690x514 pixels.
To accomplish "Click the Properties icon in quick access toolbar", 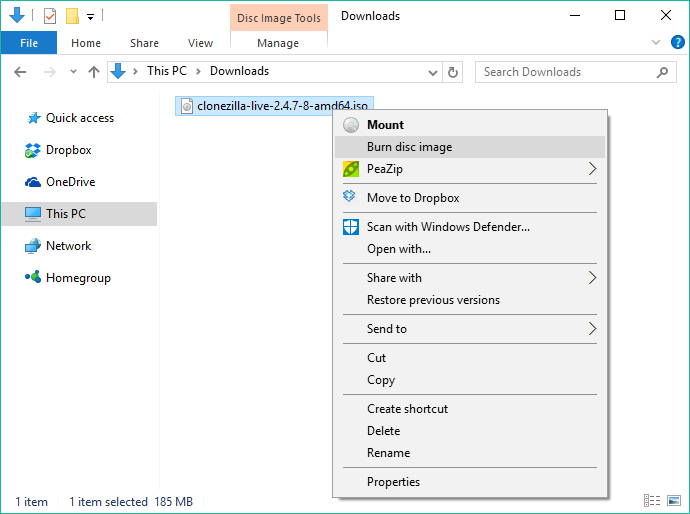I will pos(50,16).
